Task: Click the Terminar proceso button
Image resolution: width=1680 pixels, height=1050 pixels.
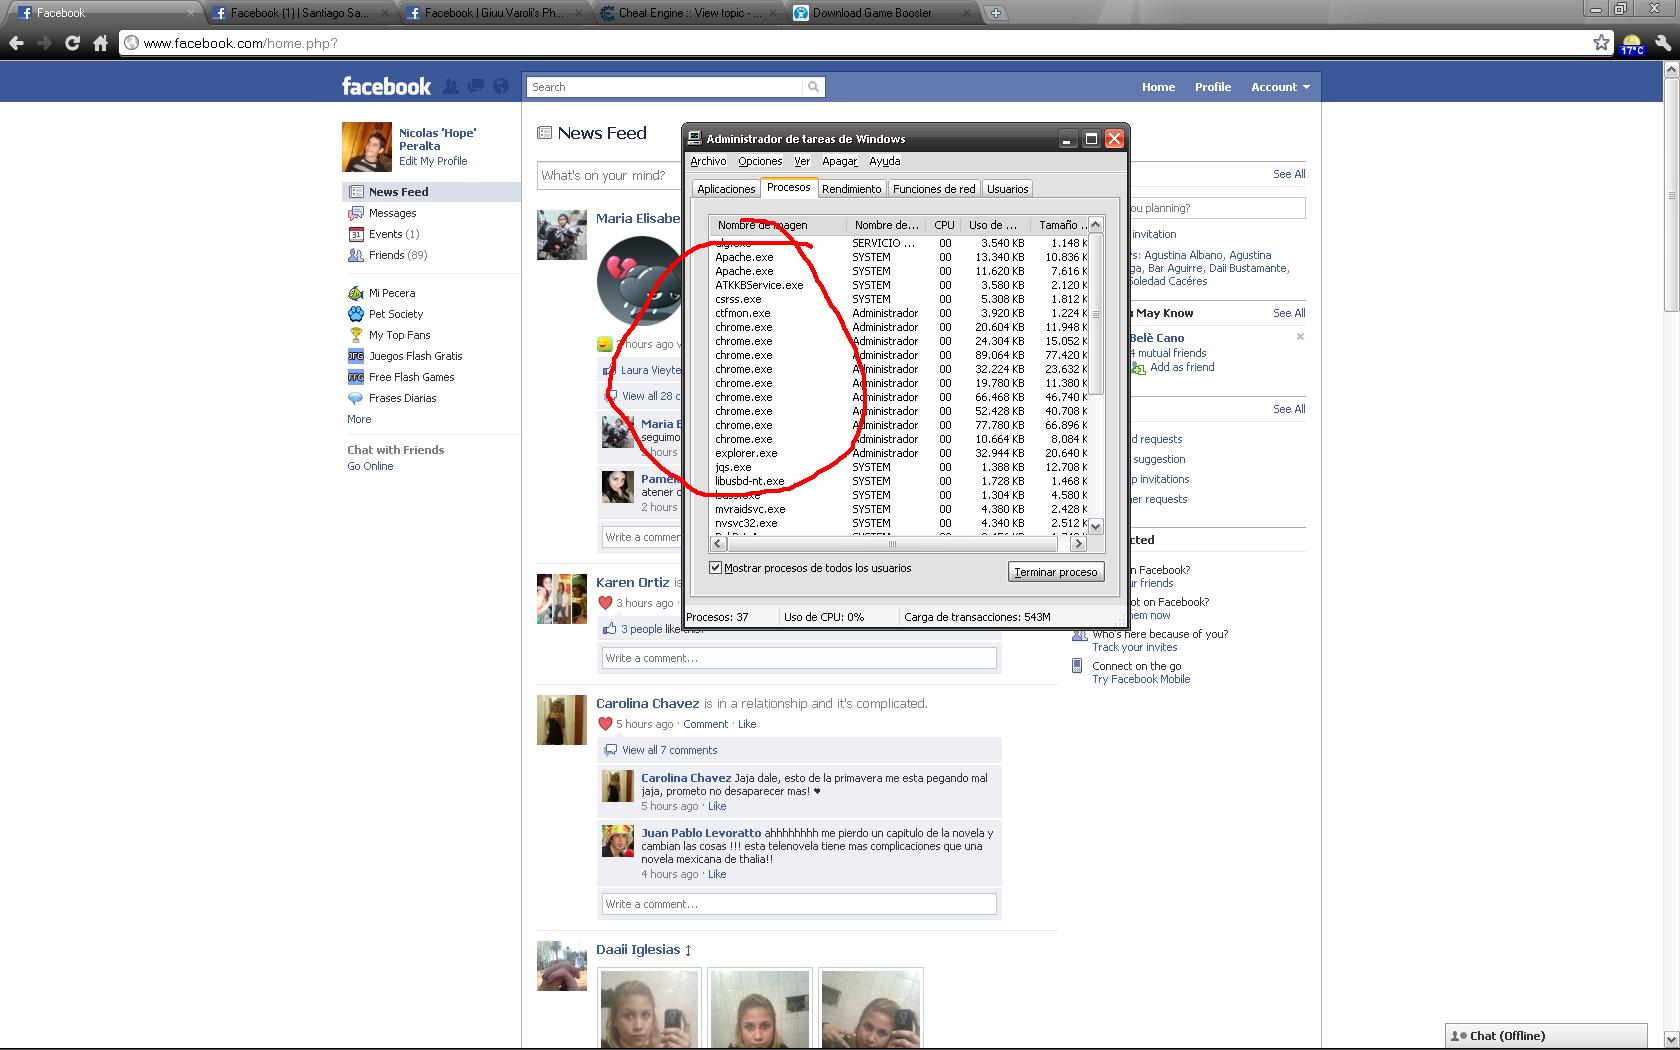Action: pos(1056,572)
